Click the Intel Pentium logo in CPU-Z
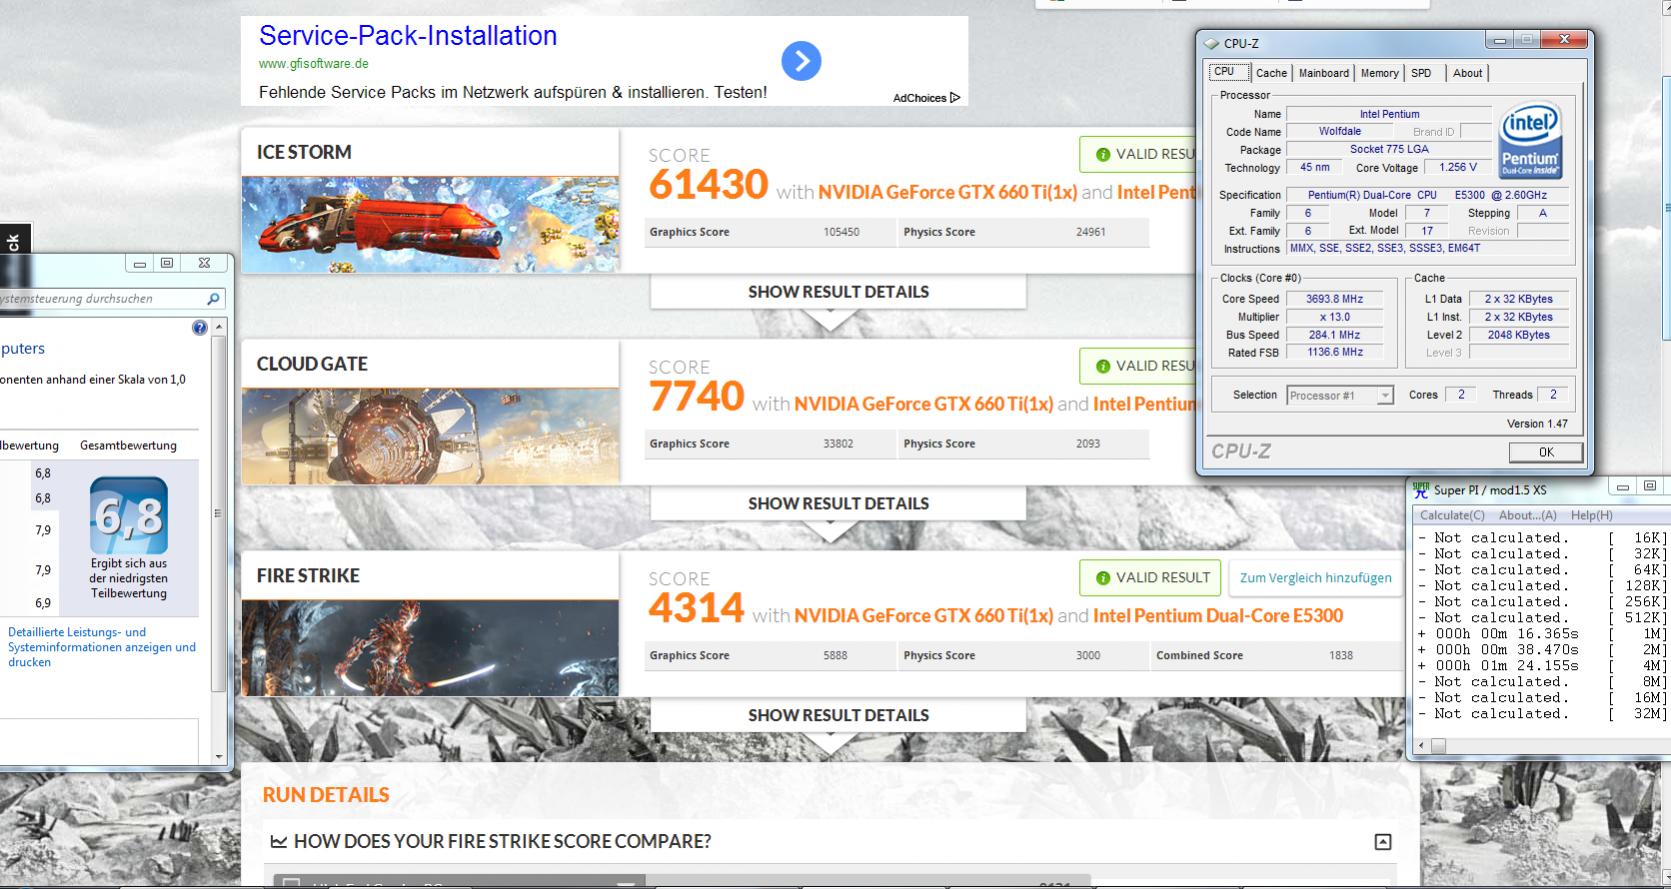This screenshot has width=1671, height=889. click(1530, 140)
